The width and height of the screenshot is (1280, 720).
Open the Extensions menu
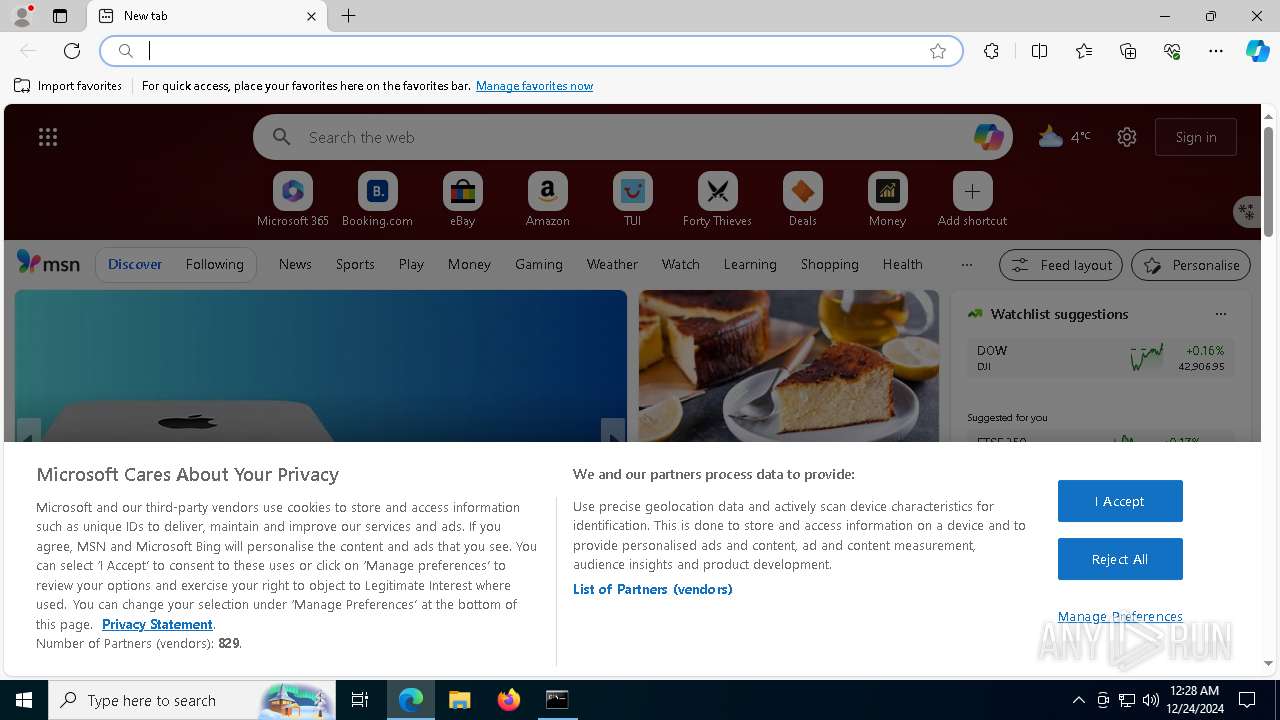click(x=991, y=51)
